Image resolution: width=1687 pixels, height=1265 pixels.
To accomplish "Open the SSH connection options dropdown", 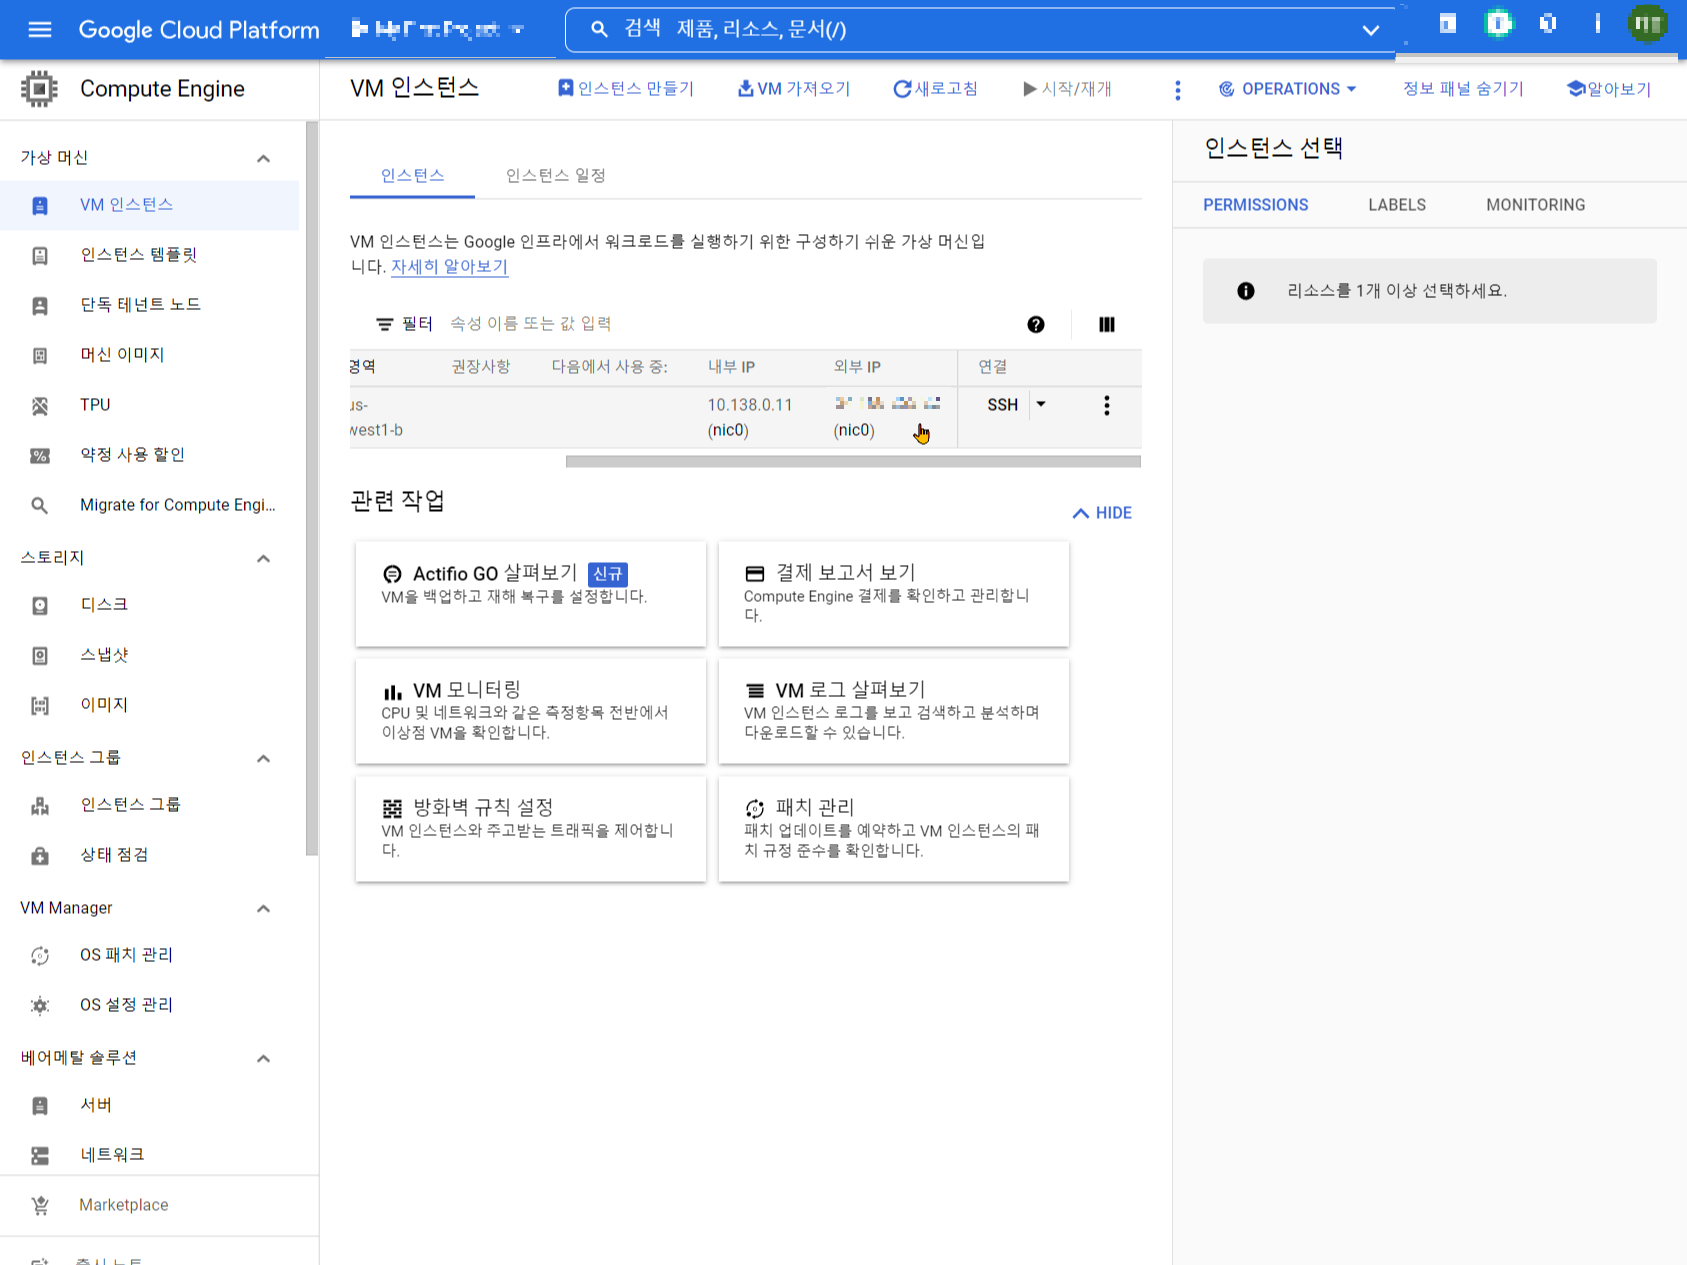I will [1041, 404].
